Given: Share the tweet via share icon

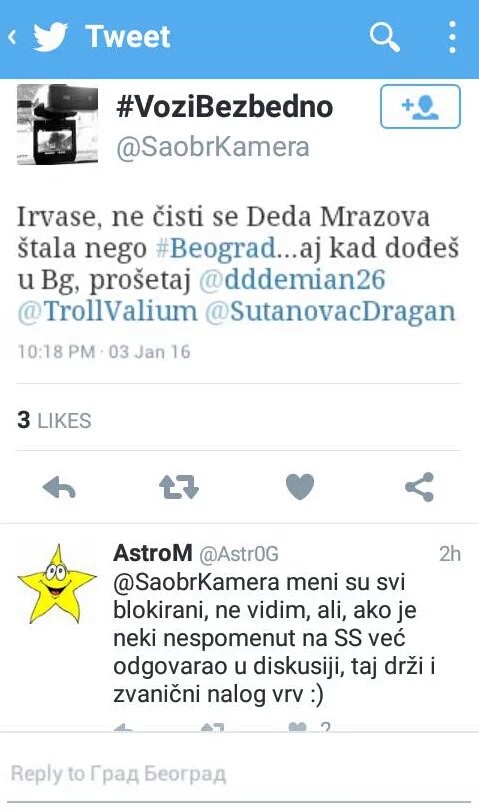Looking at the screenshot, I should pos(419,487).
